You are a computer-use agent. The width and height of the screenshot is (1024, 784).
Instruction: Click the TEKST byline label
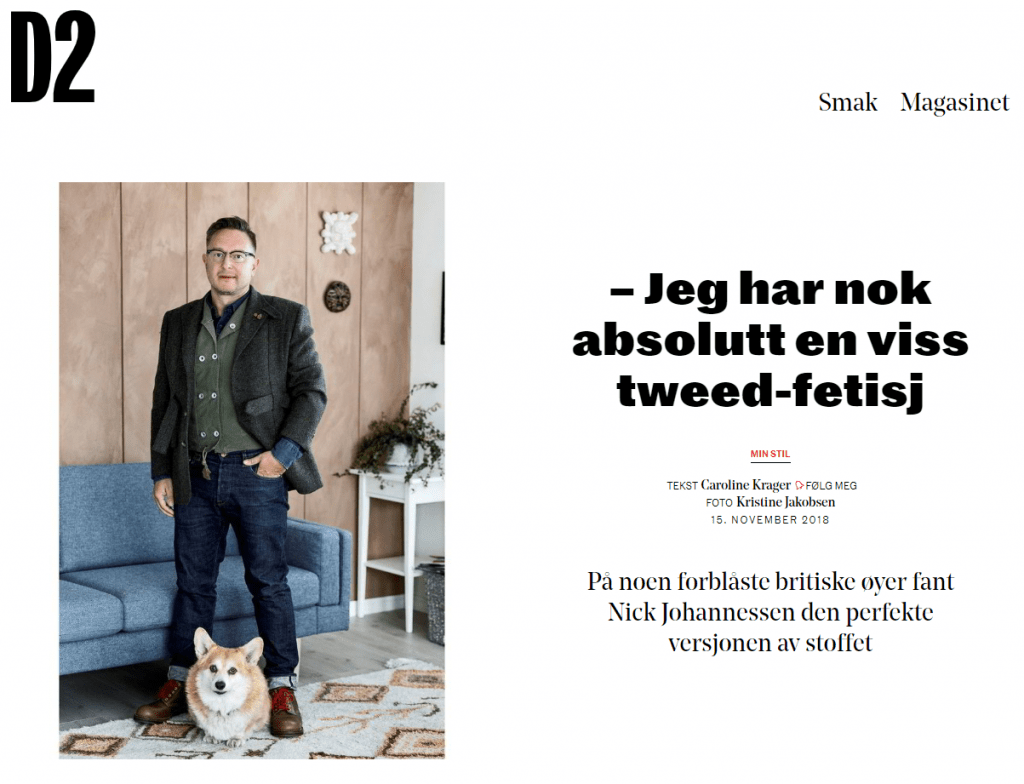pyautogui.click(x=682, y=486)
